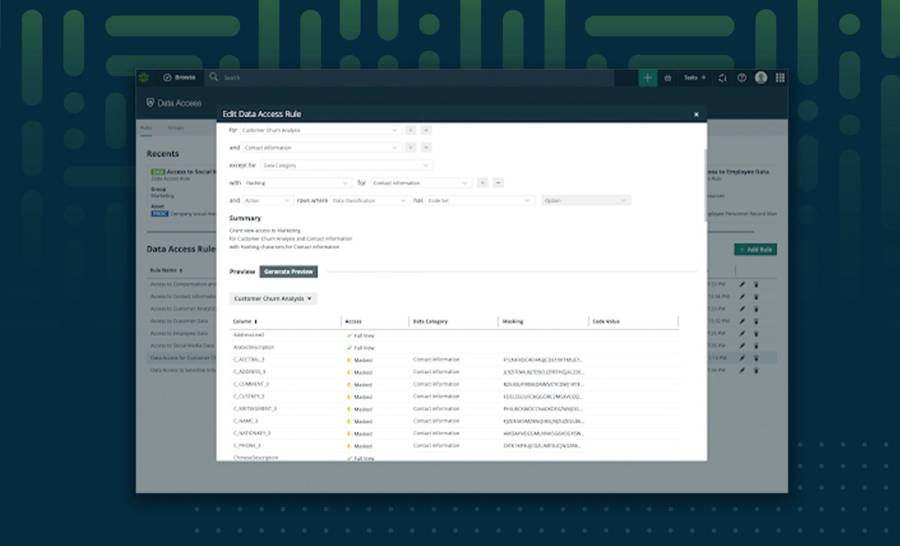Screen dimensions: 900x546
Task: Click the search magnifier icon
Action: (x=215, y=77)
